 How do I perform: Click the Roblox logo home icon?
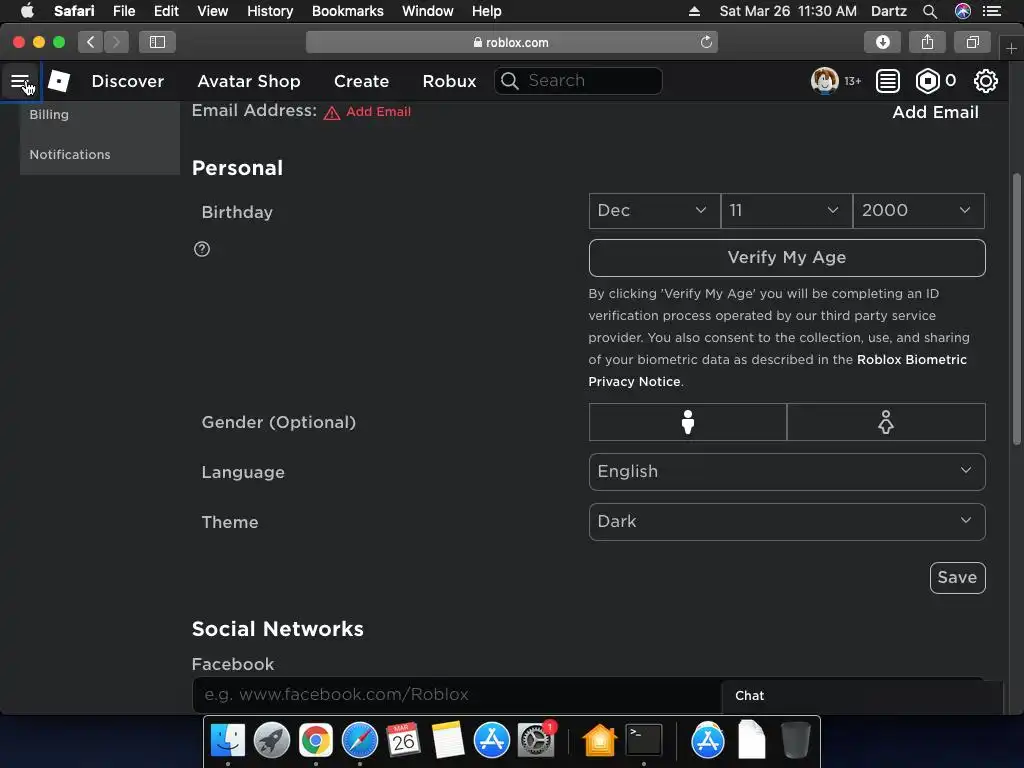click(x=59, y=81)
